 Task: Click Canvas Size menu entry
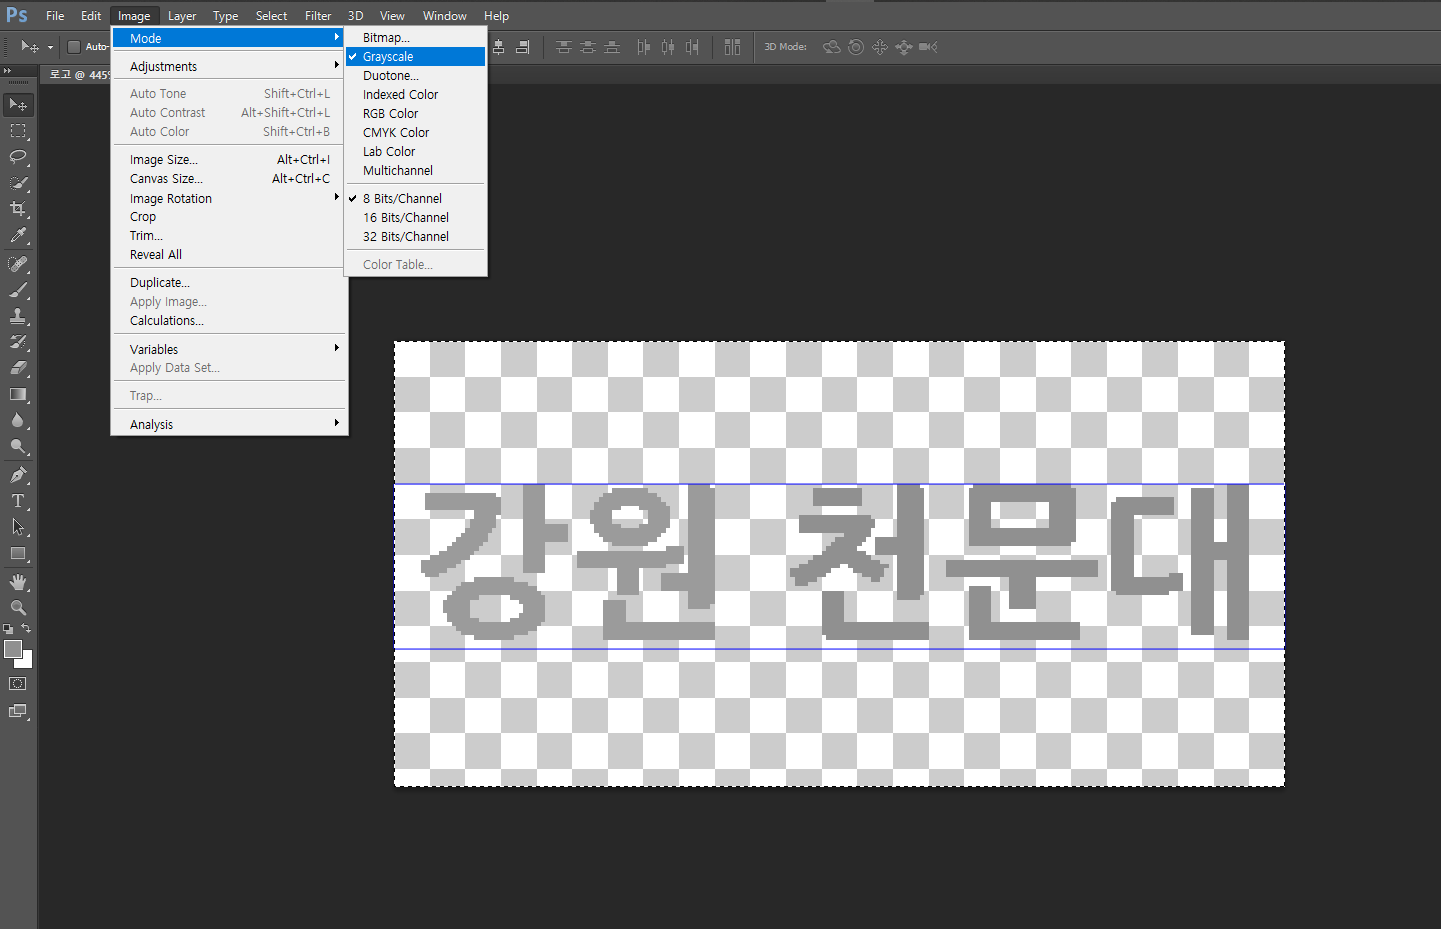[228, 179]
